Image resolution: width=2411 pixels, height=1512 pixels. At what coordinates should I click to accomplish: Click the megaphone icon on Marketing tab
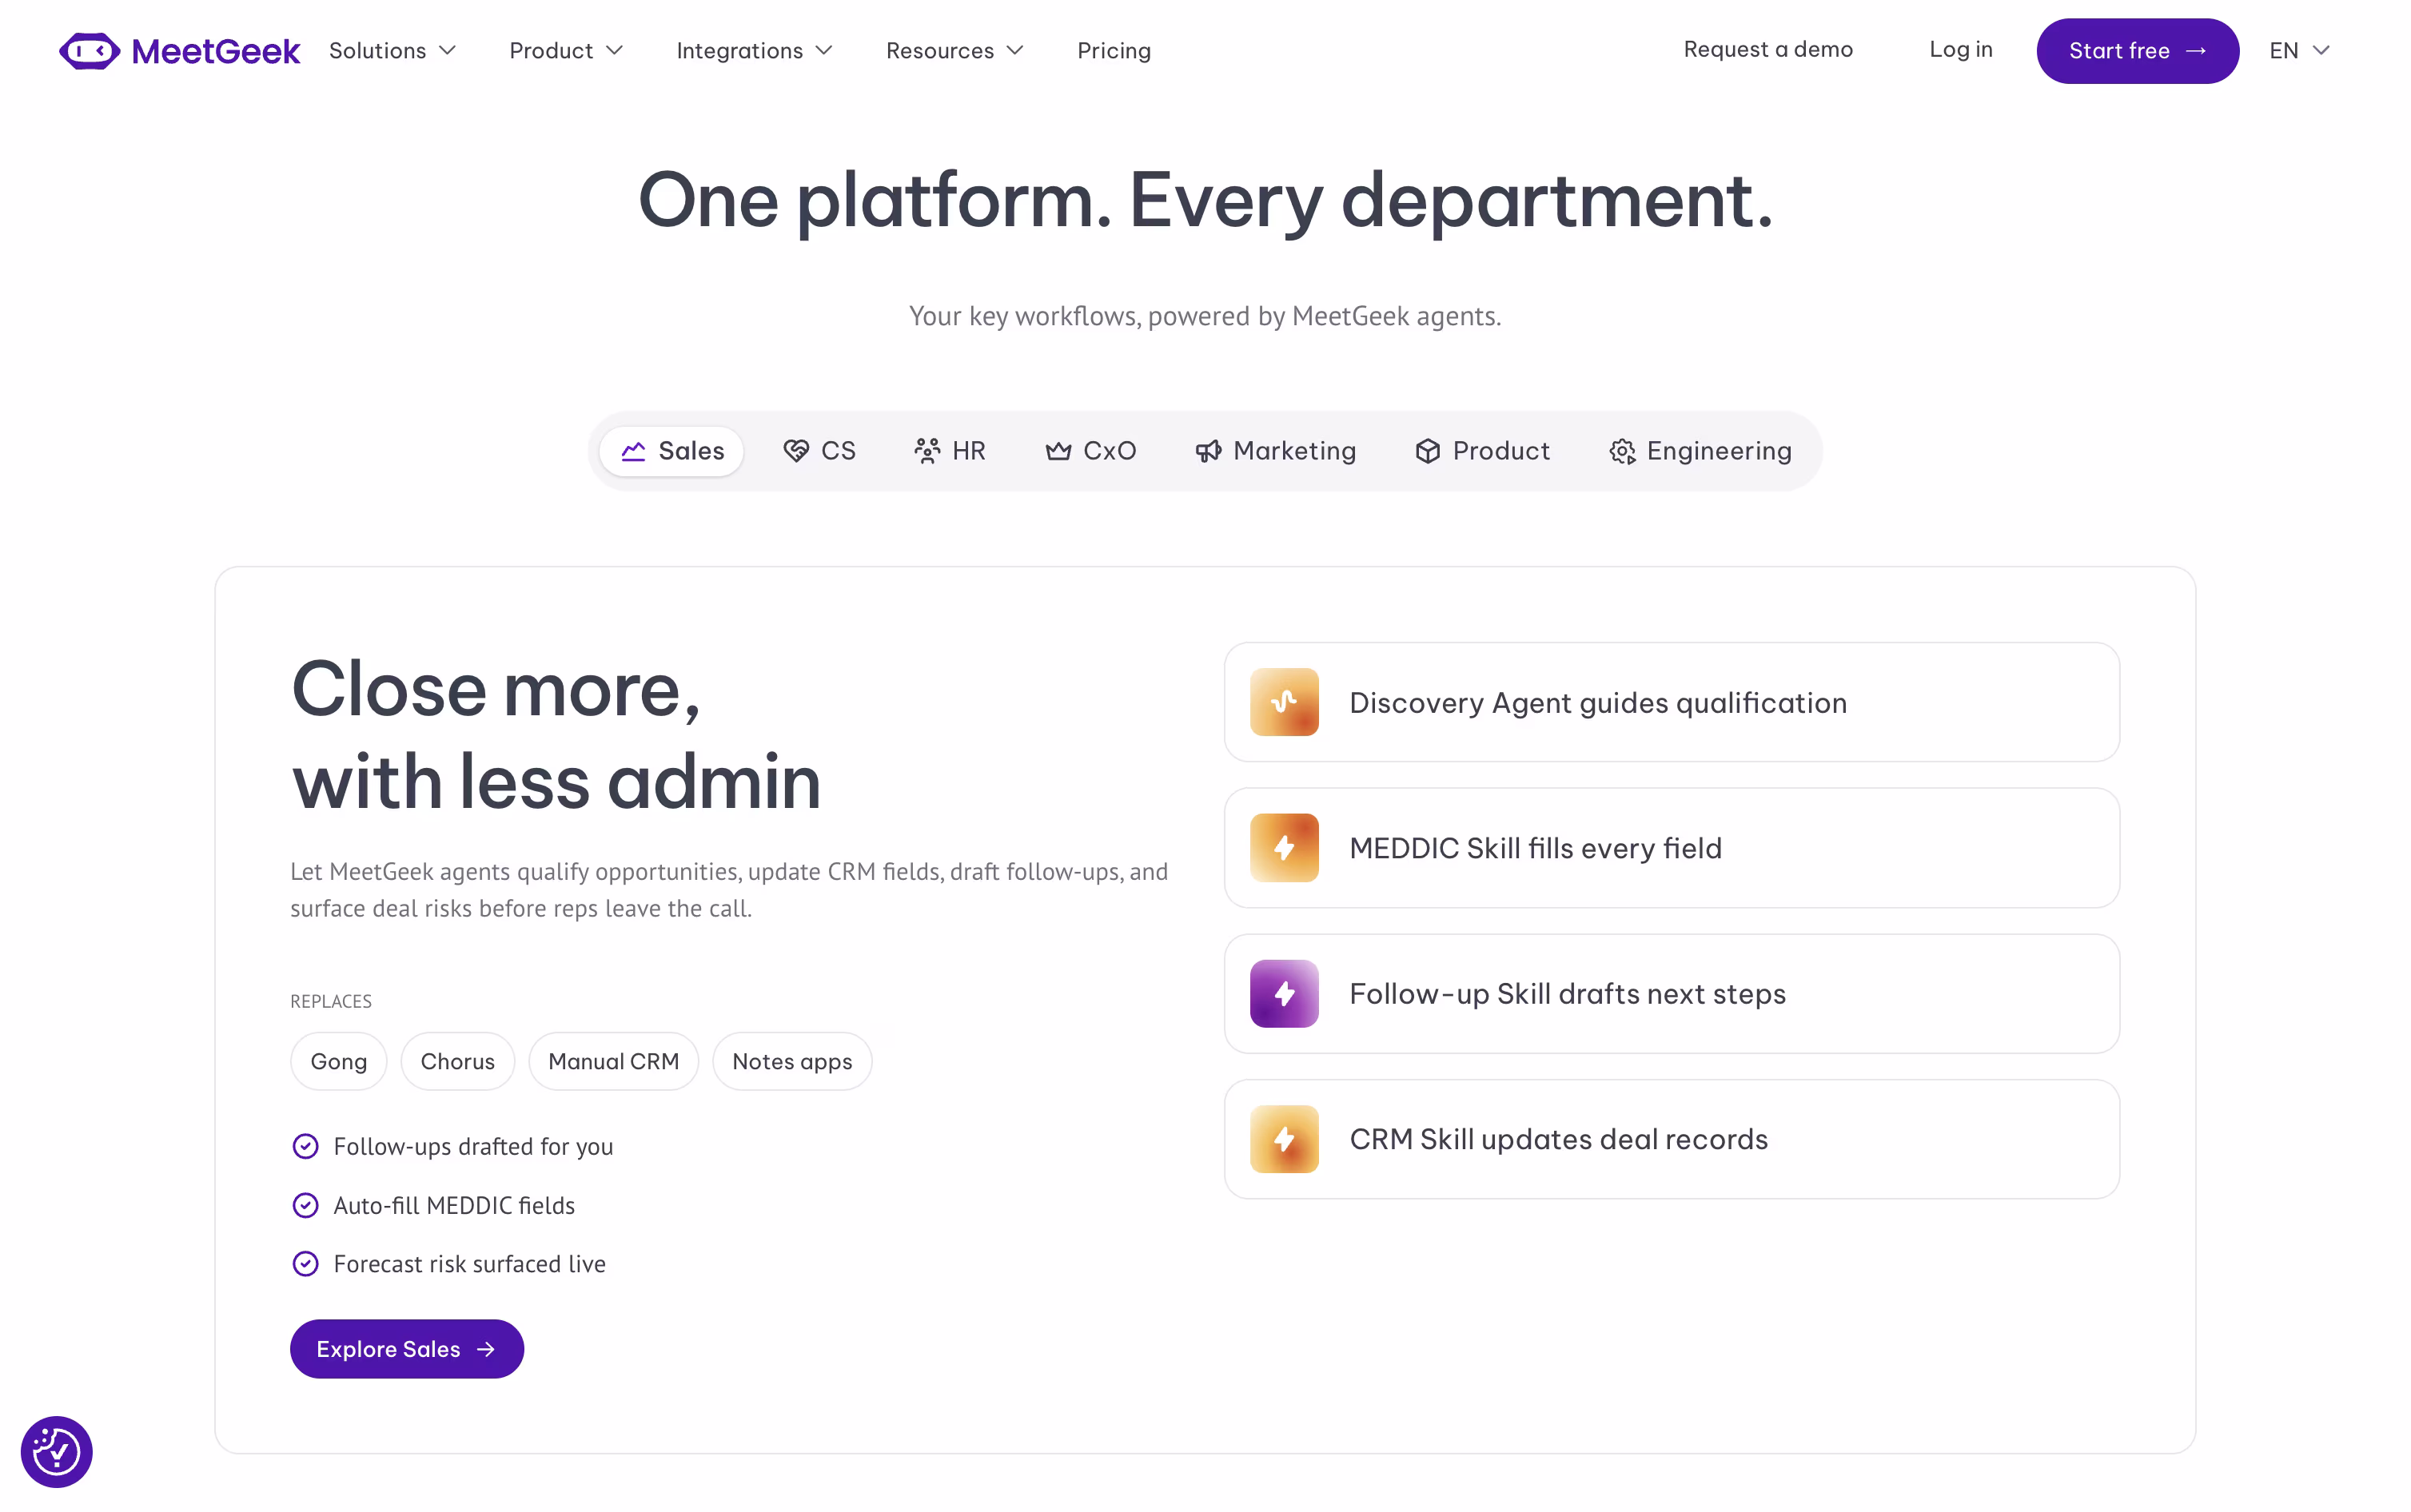point(1208,451)
